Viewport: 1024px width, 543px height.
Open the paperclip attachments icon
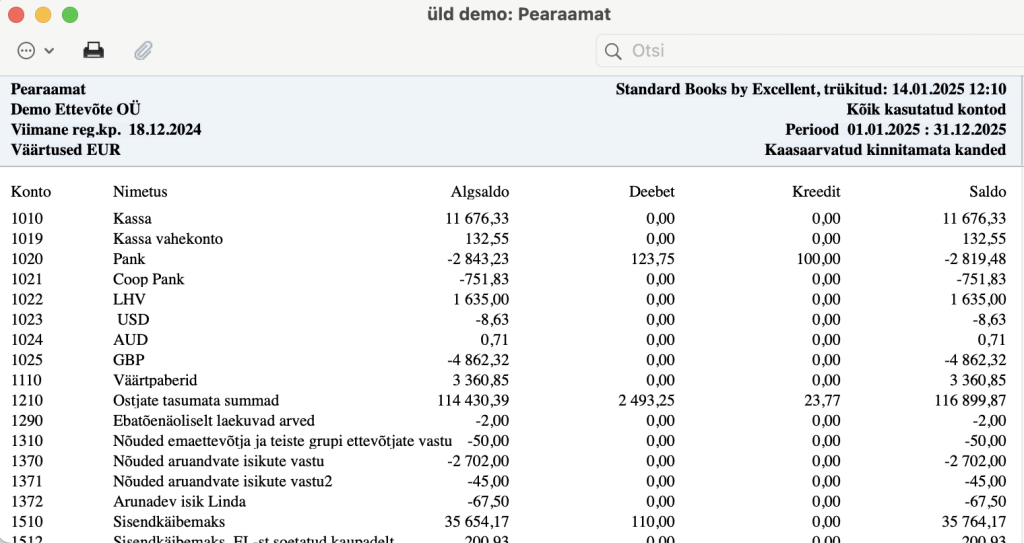143,50
